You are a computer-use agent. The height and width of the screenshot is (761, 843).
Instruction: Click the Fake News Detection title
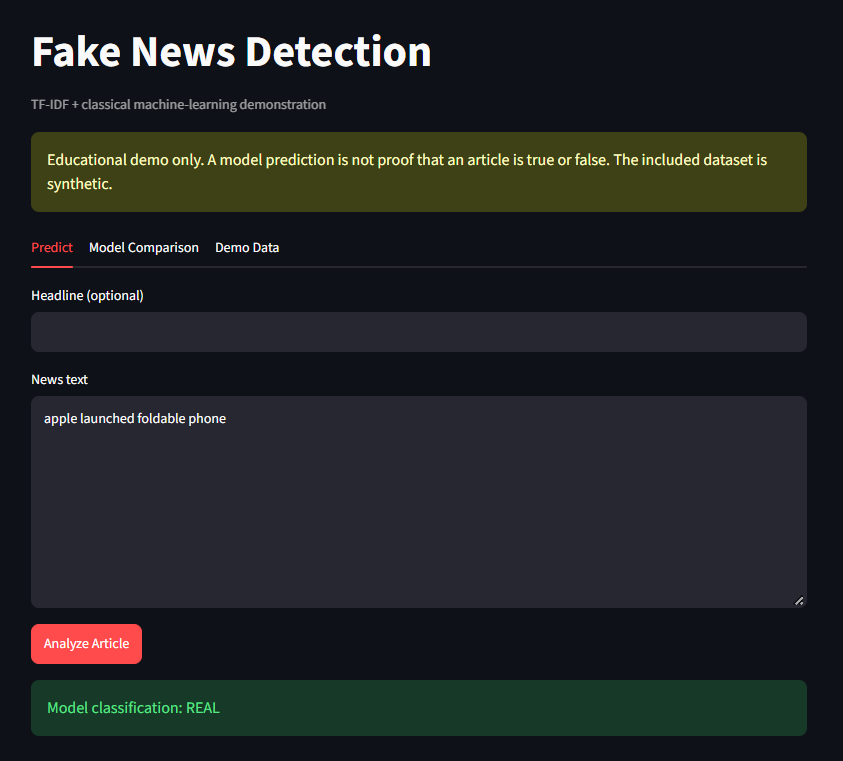231,52
